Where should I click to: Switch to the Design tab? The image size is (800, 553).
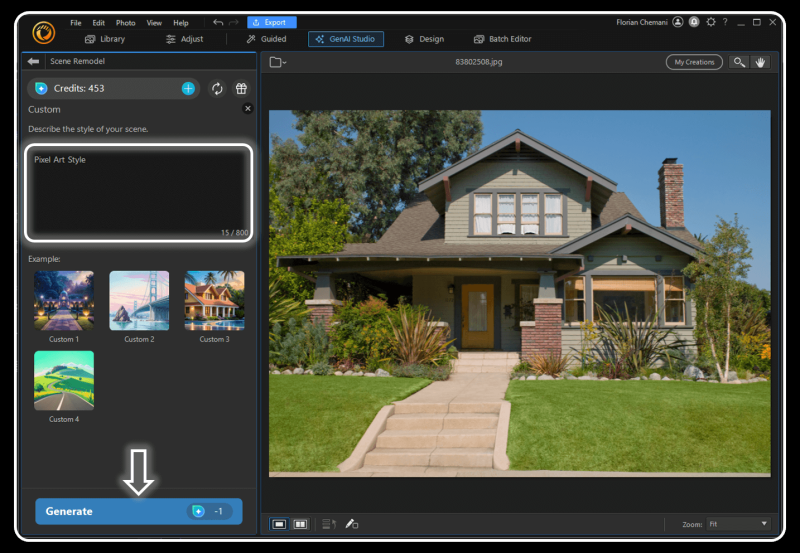pyautogui.click(x=424, y=39)
